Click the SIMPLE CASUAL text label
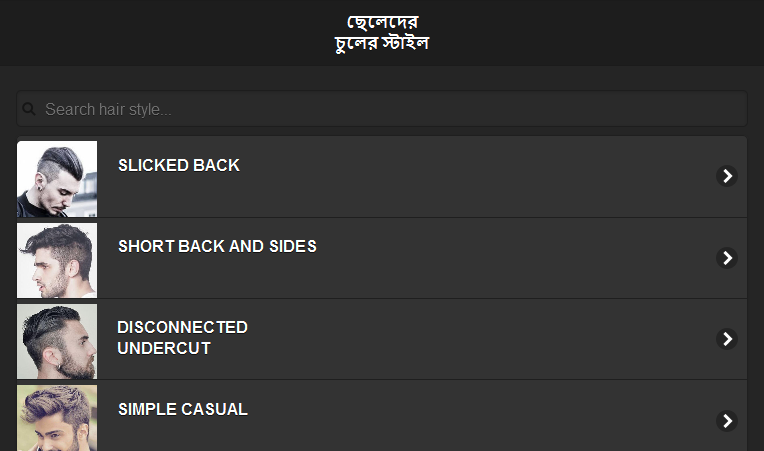Image resolution: width=764 pixels, height=451 pixels. click(x=183, y=409)
